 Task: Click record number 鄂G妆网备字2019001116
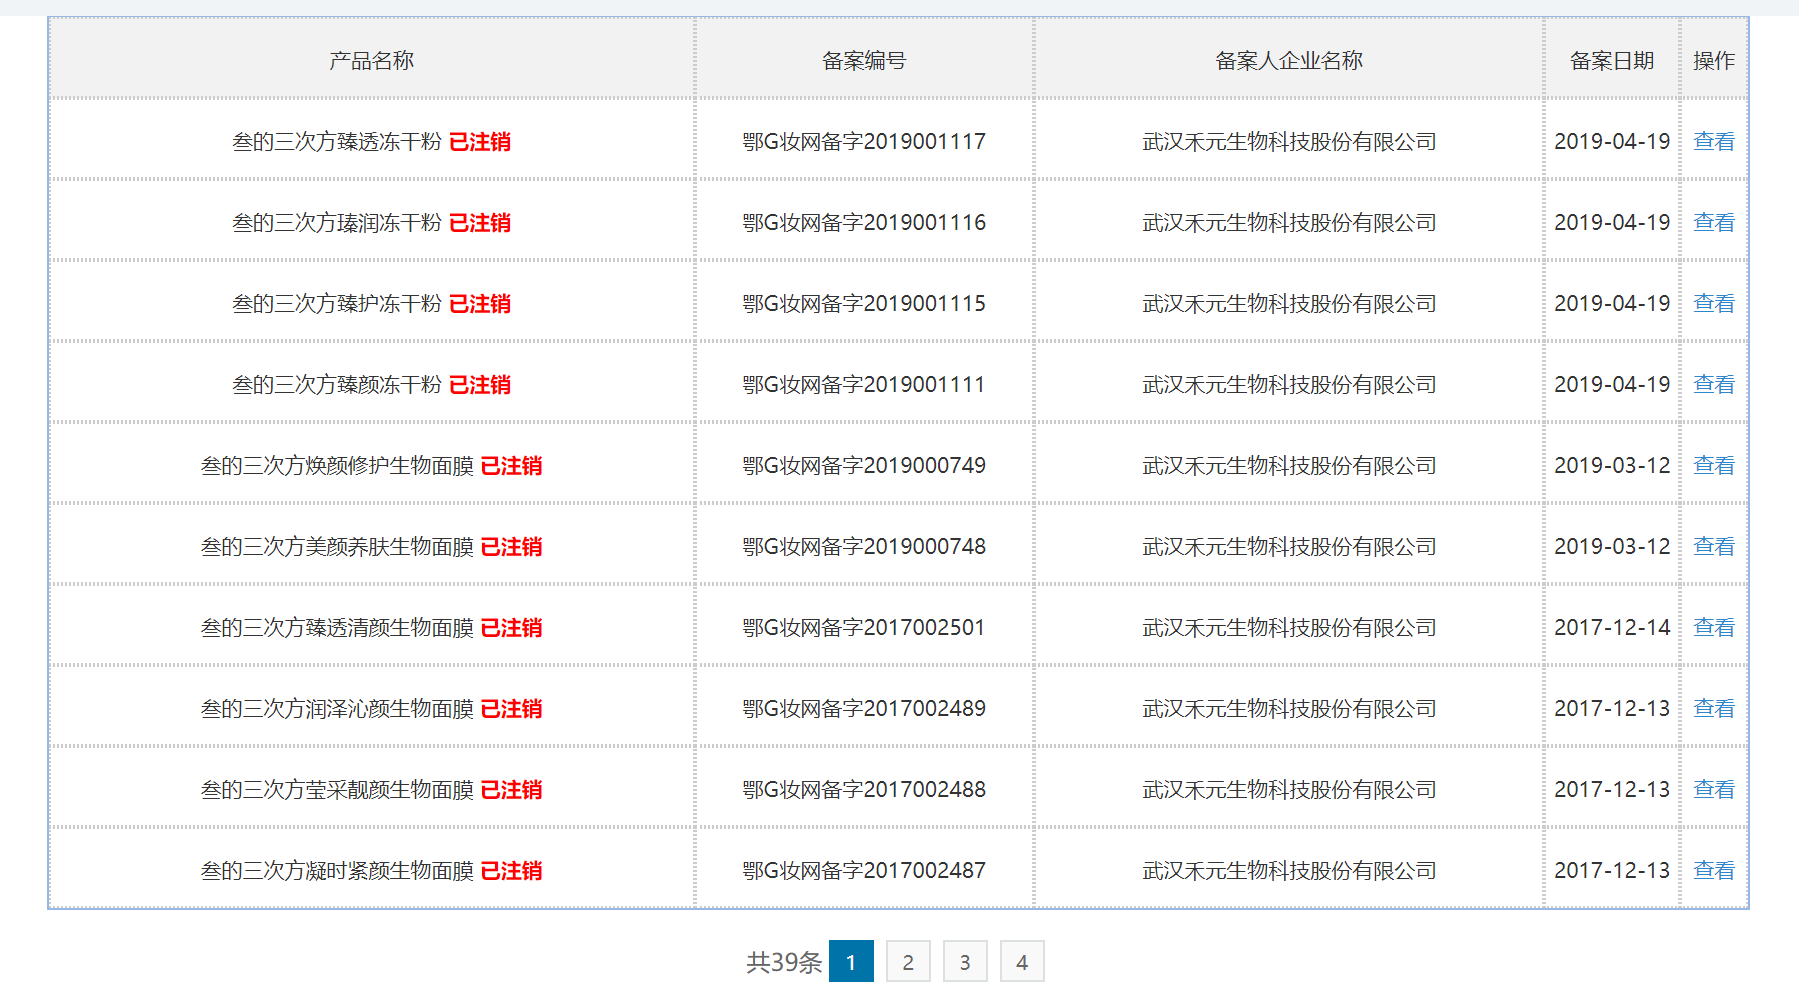tap(864, 222)
